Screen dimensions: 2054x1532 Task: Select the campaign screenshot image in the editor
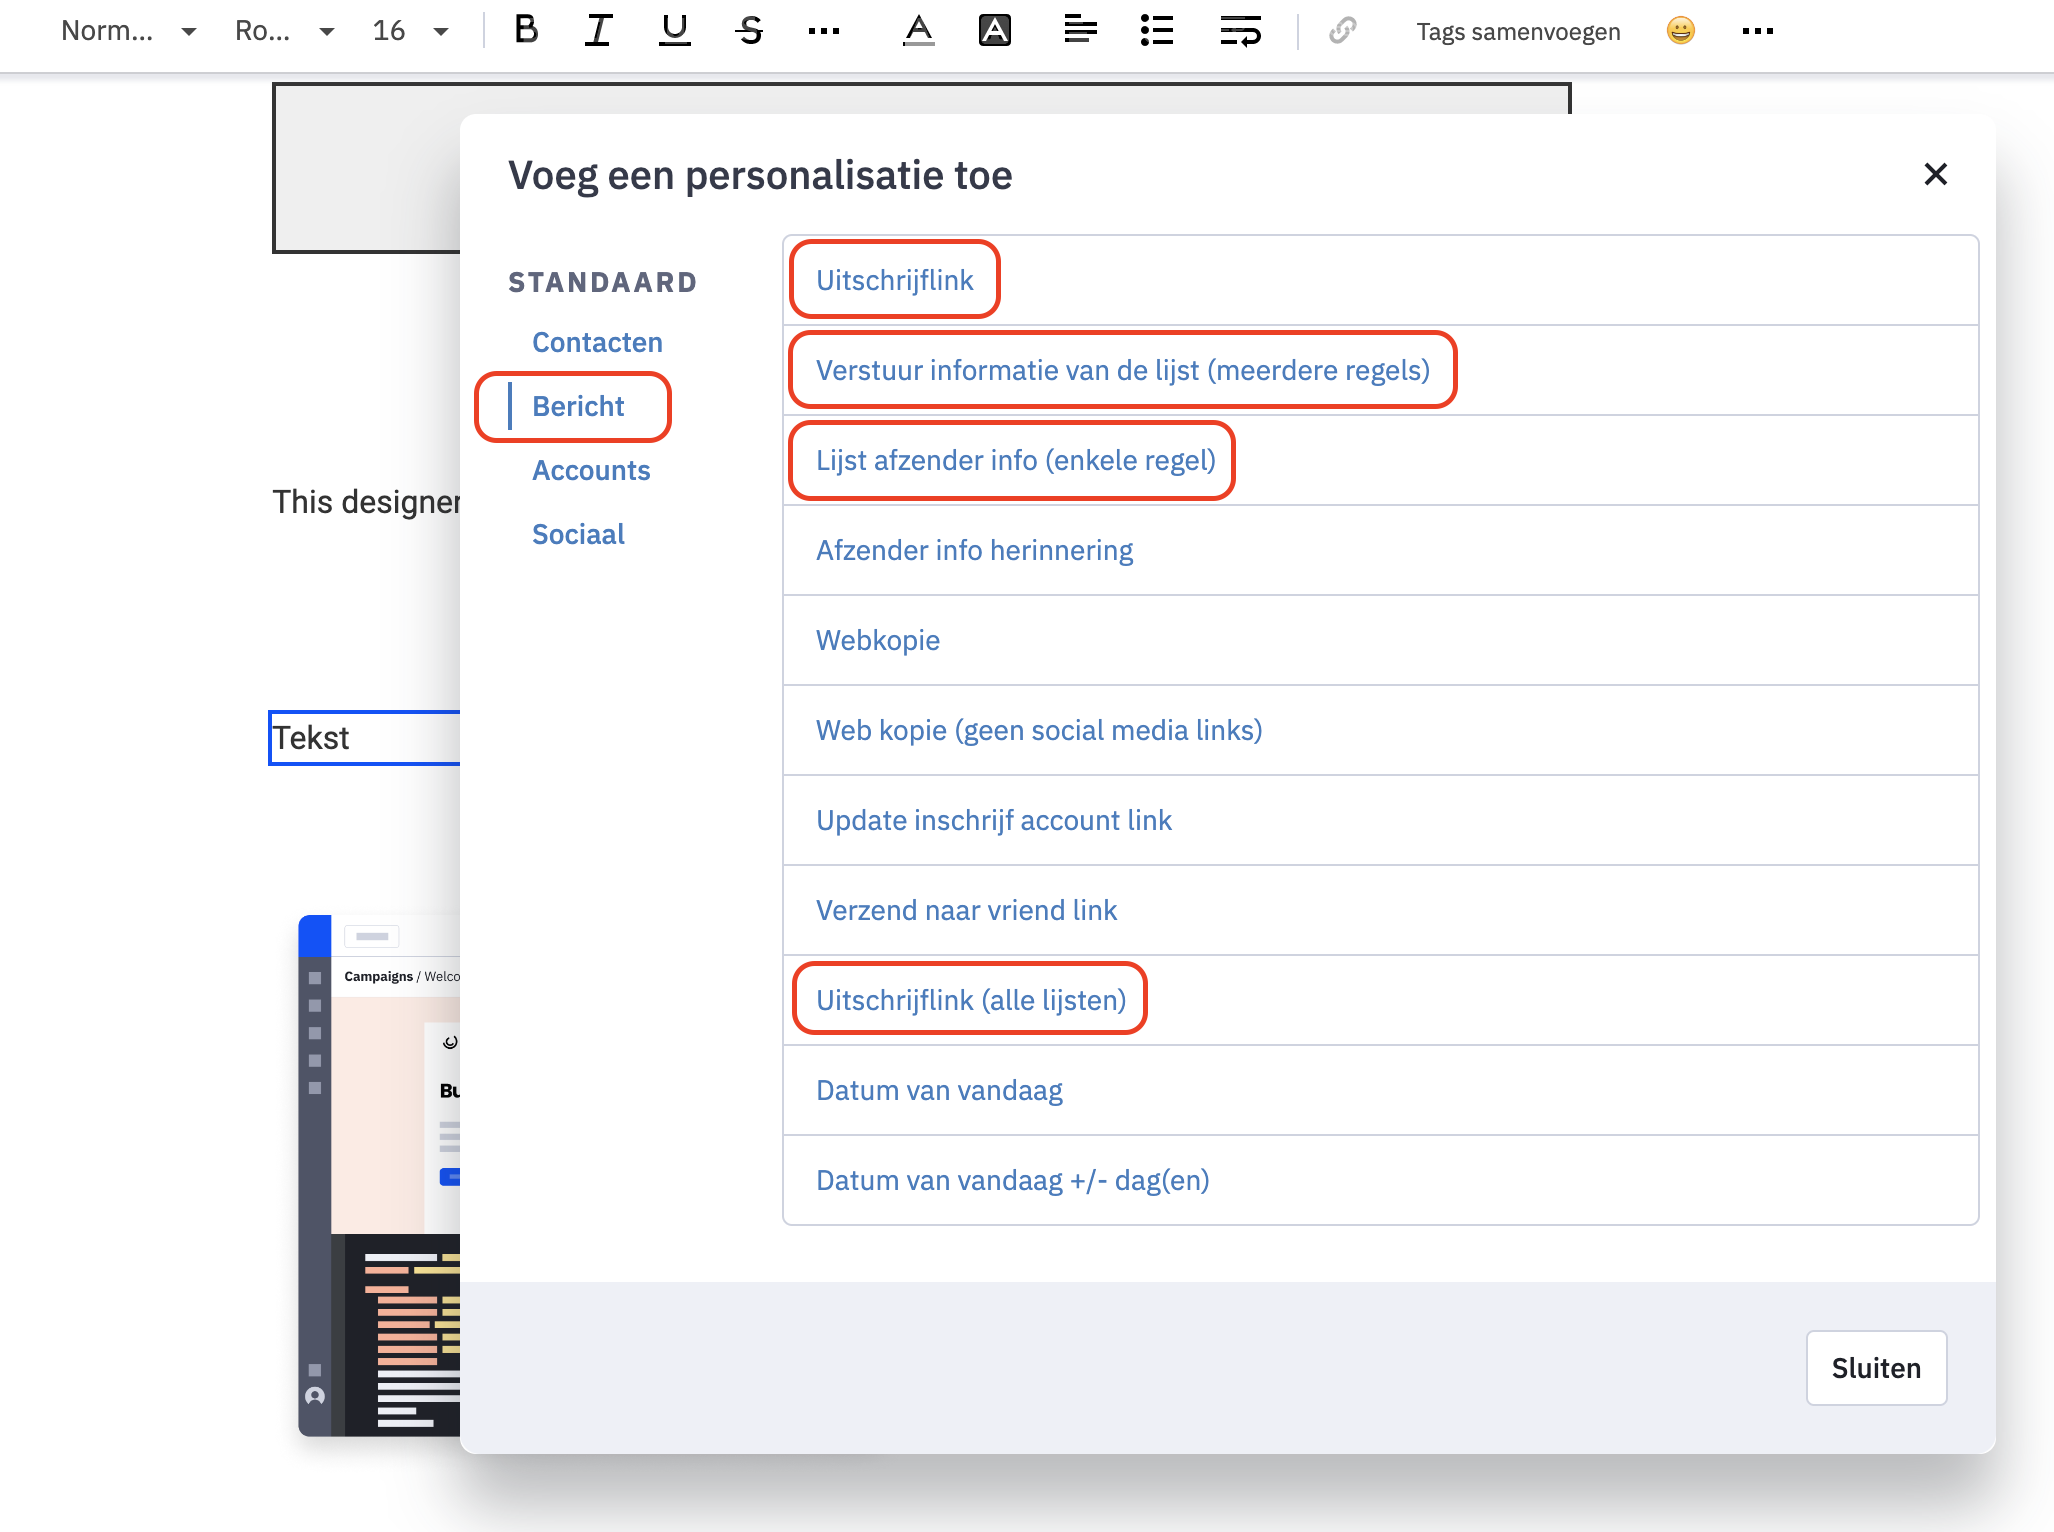tap(379, 1176)
